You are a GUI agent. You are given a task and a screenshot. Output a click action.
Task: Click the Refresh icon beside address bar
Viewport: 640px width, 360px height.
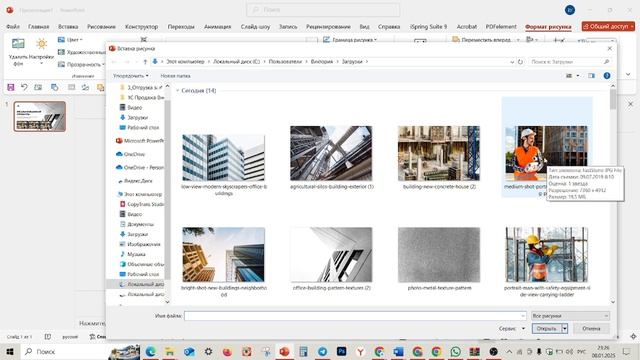pyautogui.click(x=520, y=62)
